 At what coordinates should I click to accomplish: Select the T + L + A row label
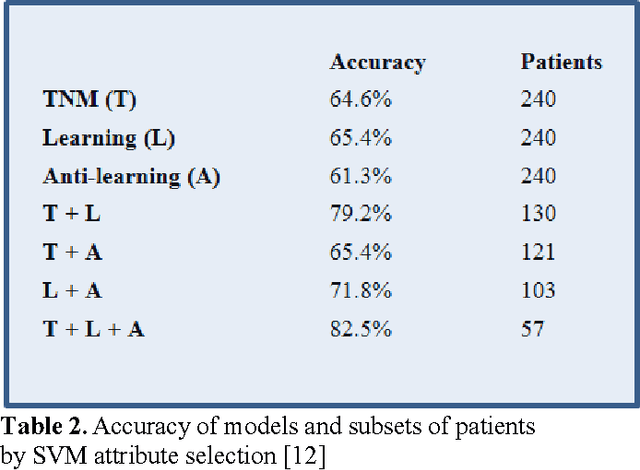[x=93, y=329]
